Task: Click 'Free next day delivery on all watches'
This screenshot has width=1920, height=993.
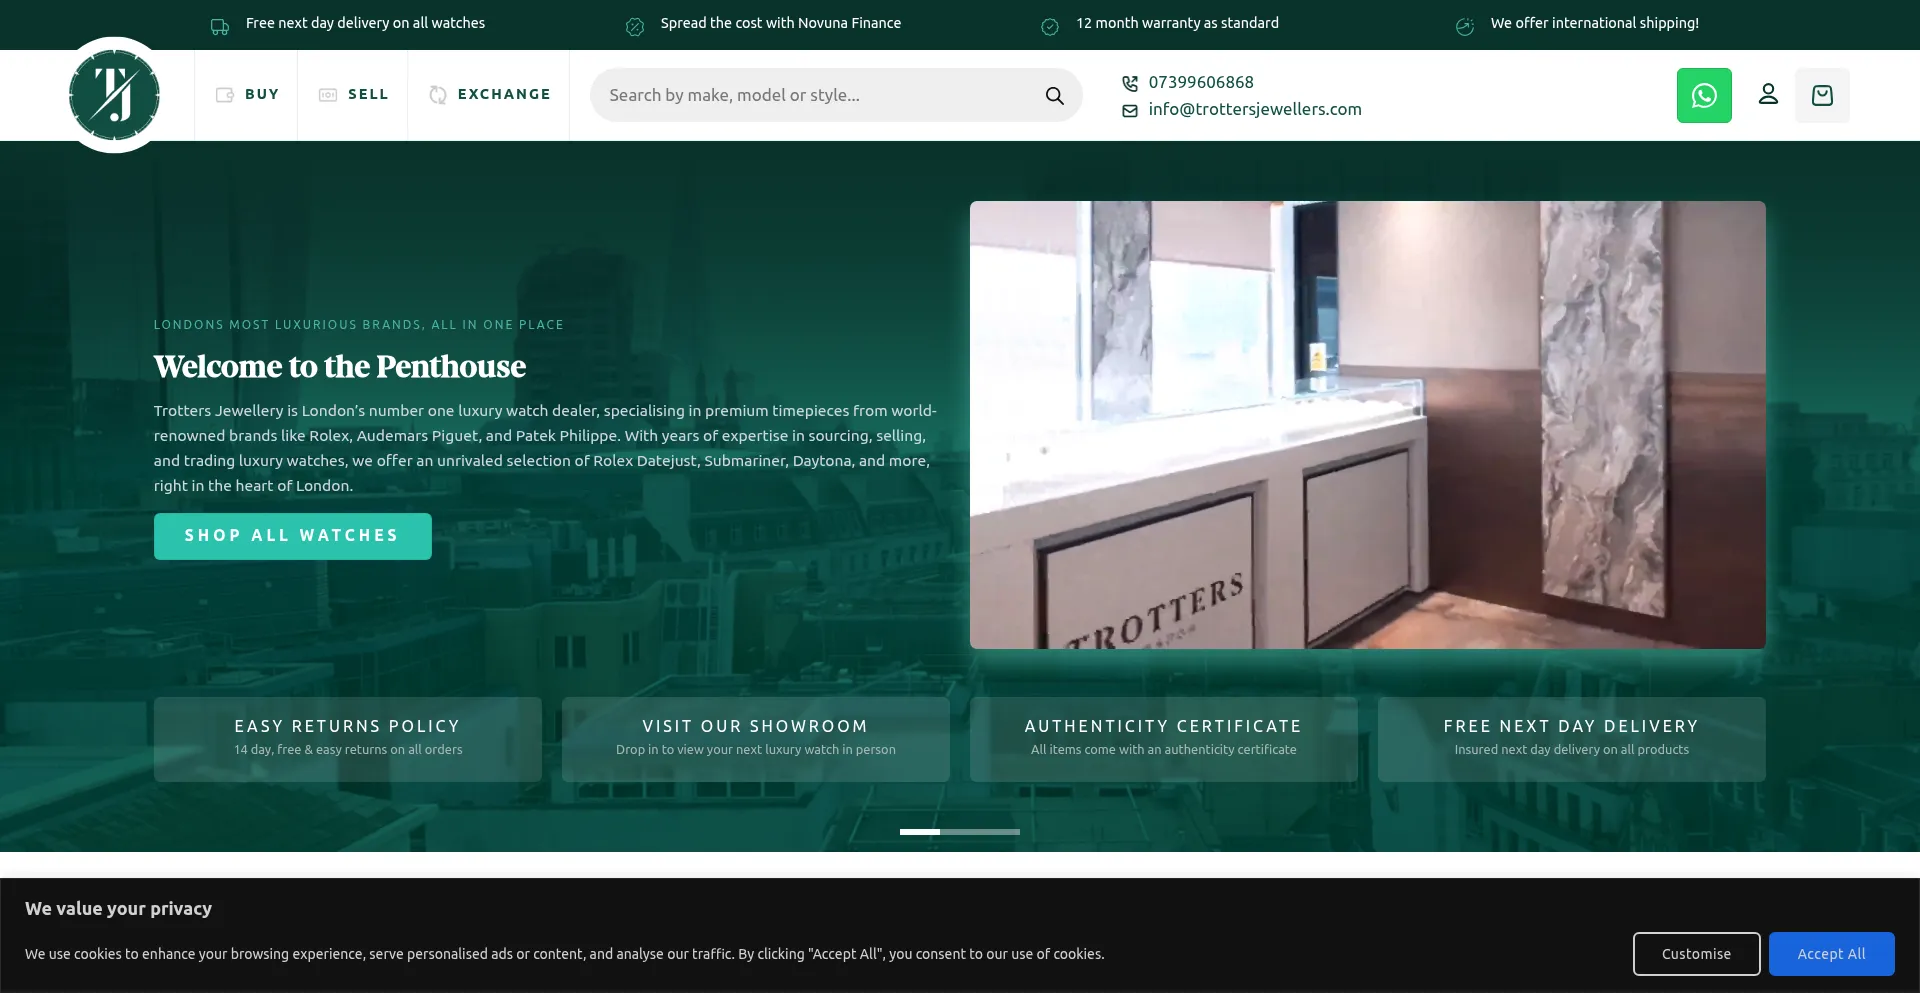Action: (x=365, y=23)
